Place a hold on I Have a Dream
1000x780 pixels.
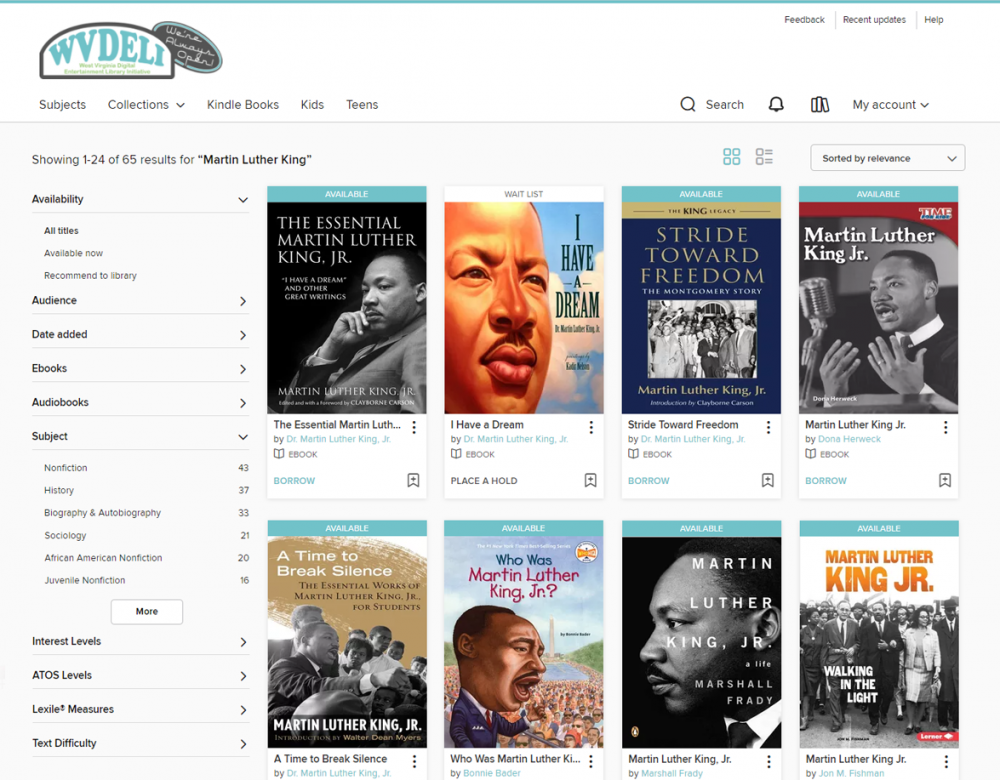point(484,481)
